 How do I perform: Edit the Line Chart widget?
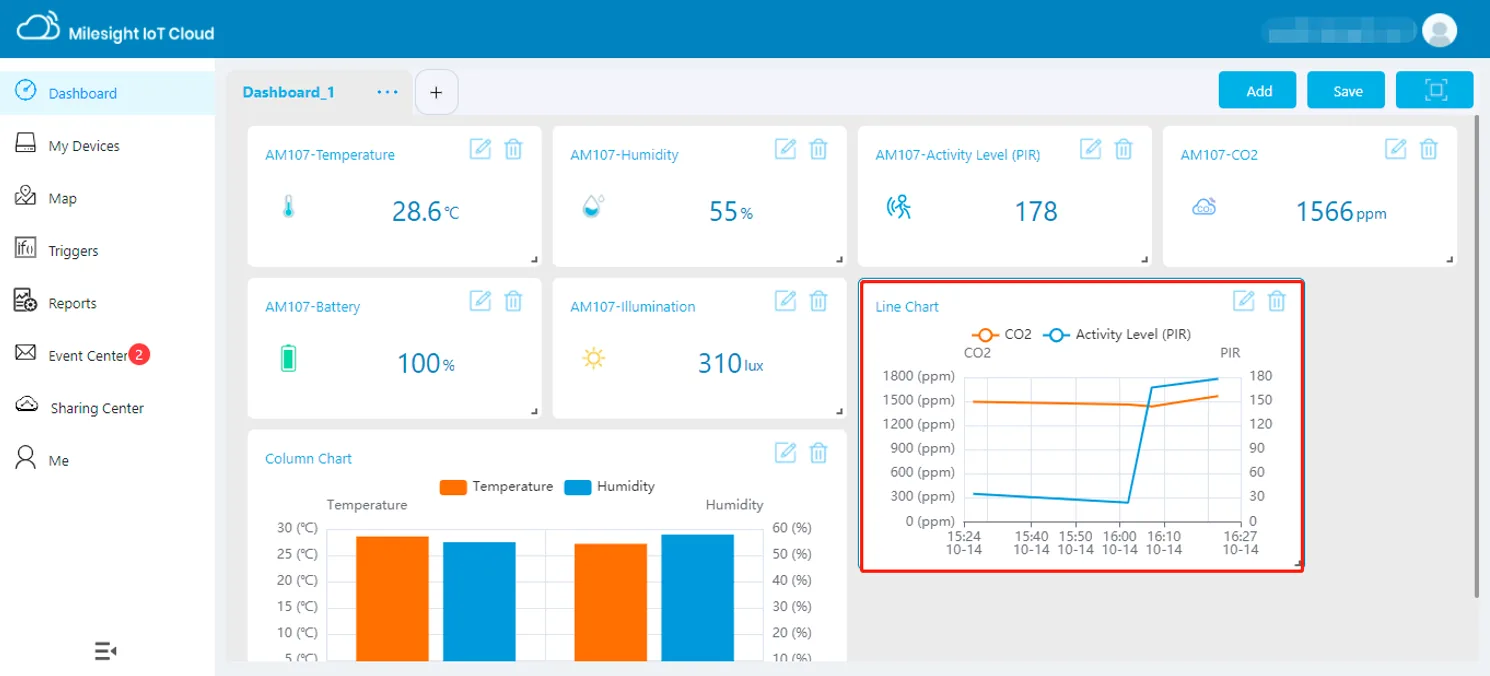coord(1244,300)
